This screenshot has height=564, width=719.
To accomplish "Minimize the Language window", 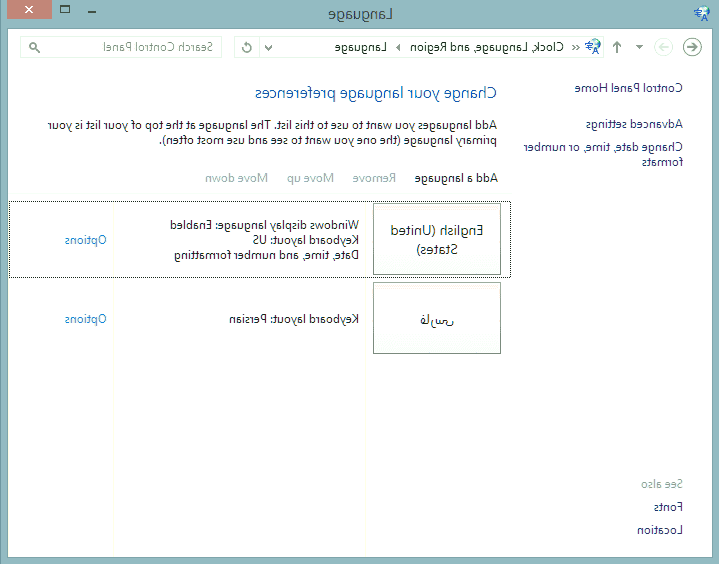I will pyautogui.click(x=92, y=11).
